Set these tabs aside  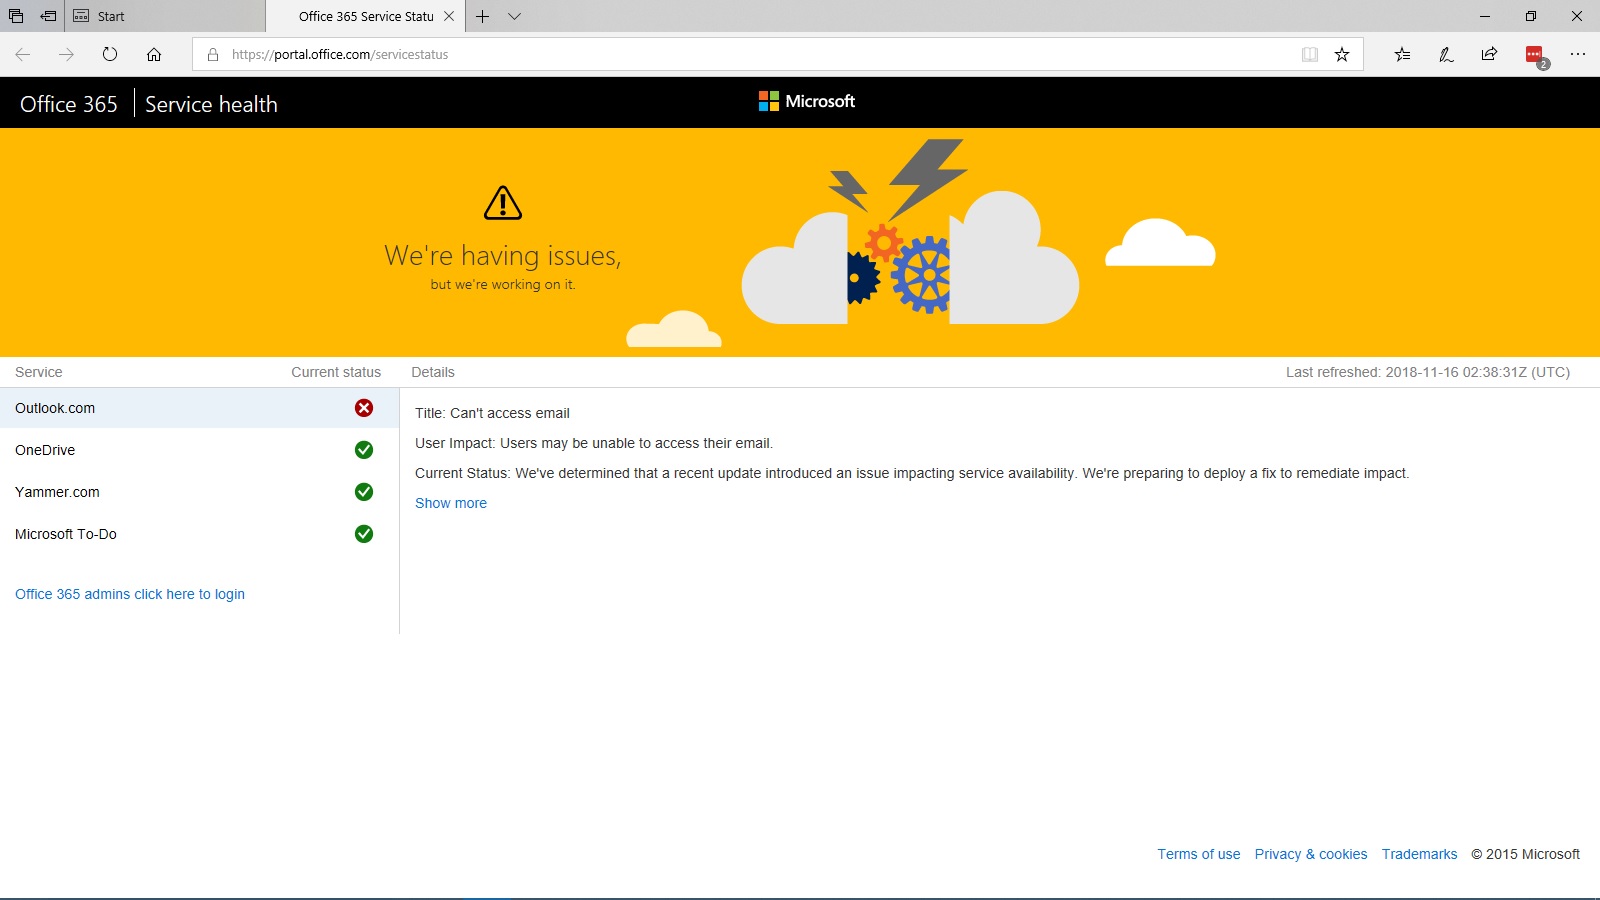tap(48, 16)
